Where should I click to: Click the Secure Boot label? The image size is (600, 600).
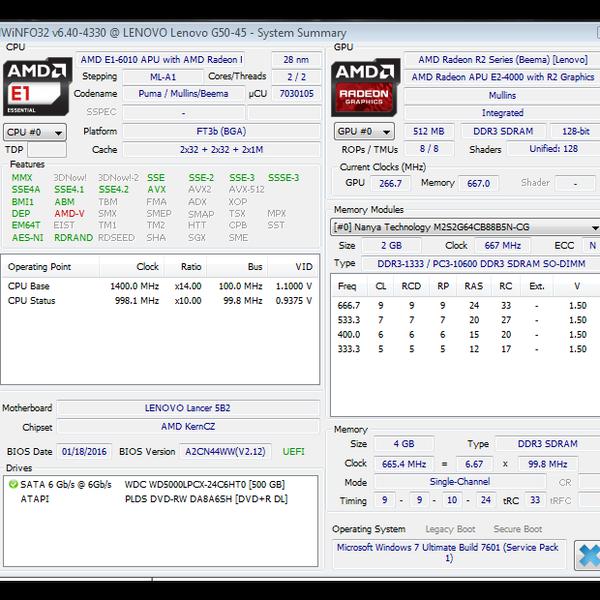point(517,529)
